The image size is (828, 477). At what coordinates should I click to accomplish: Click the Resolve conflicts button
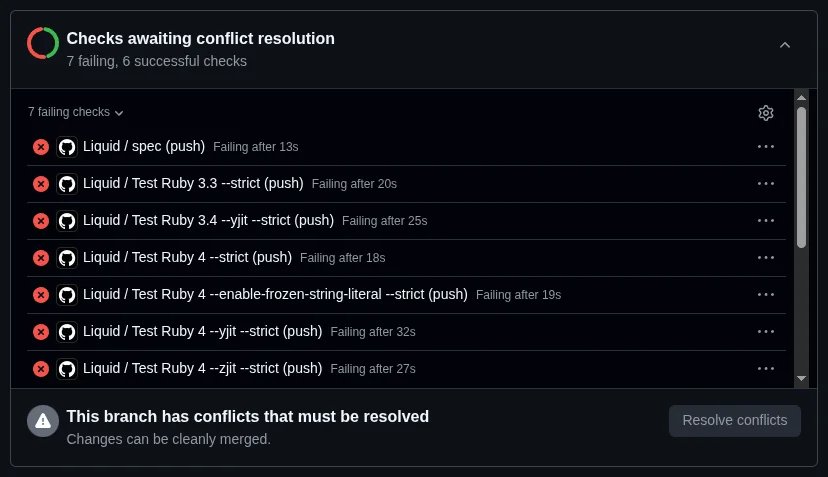tap(734, 421)
